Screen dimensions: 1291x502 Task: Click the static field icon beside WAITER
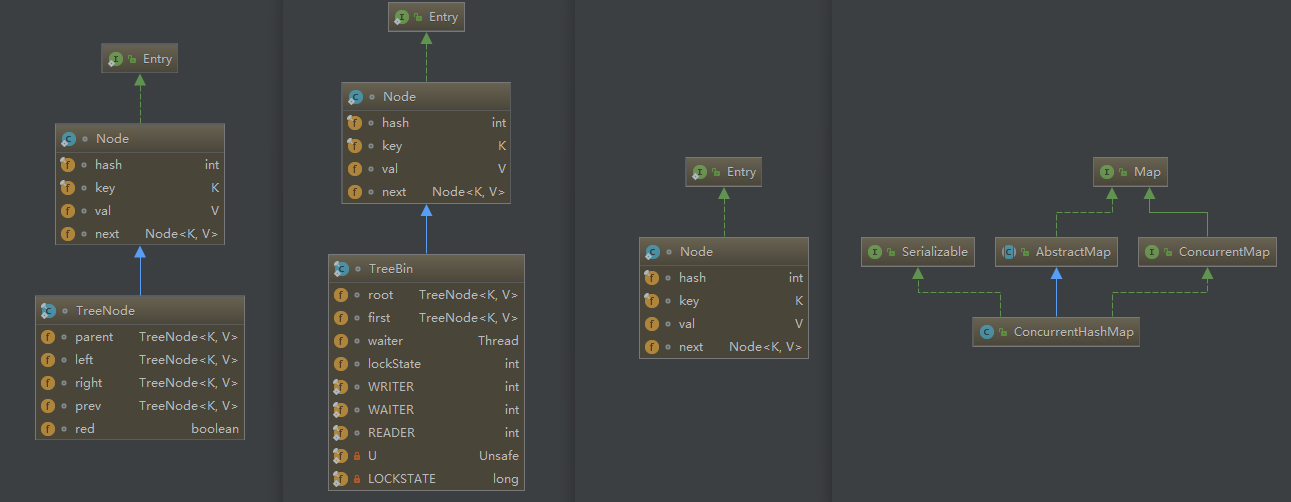point(341,410)
